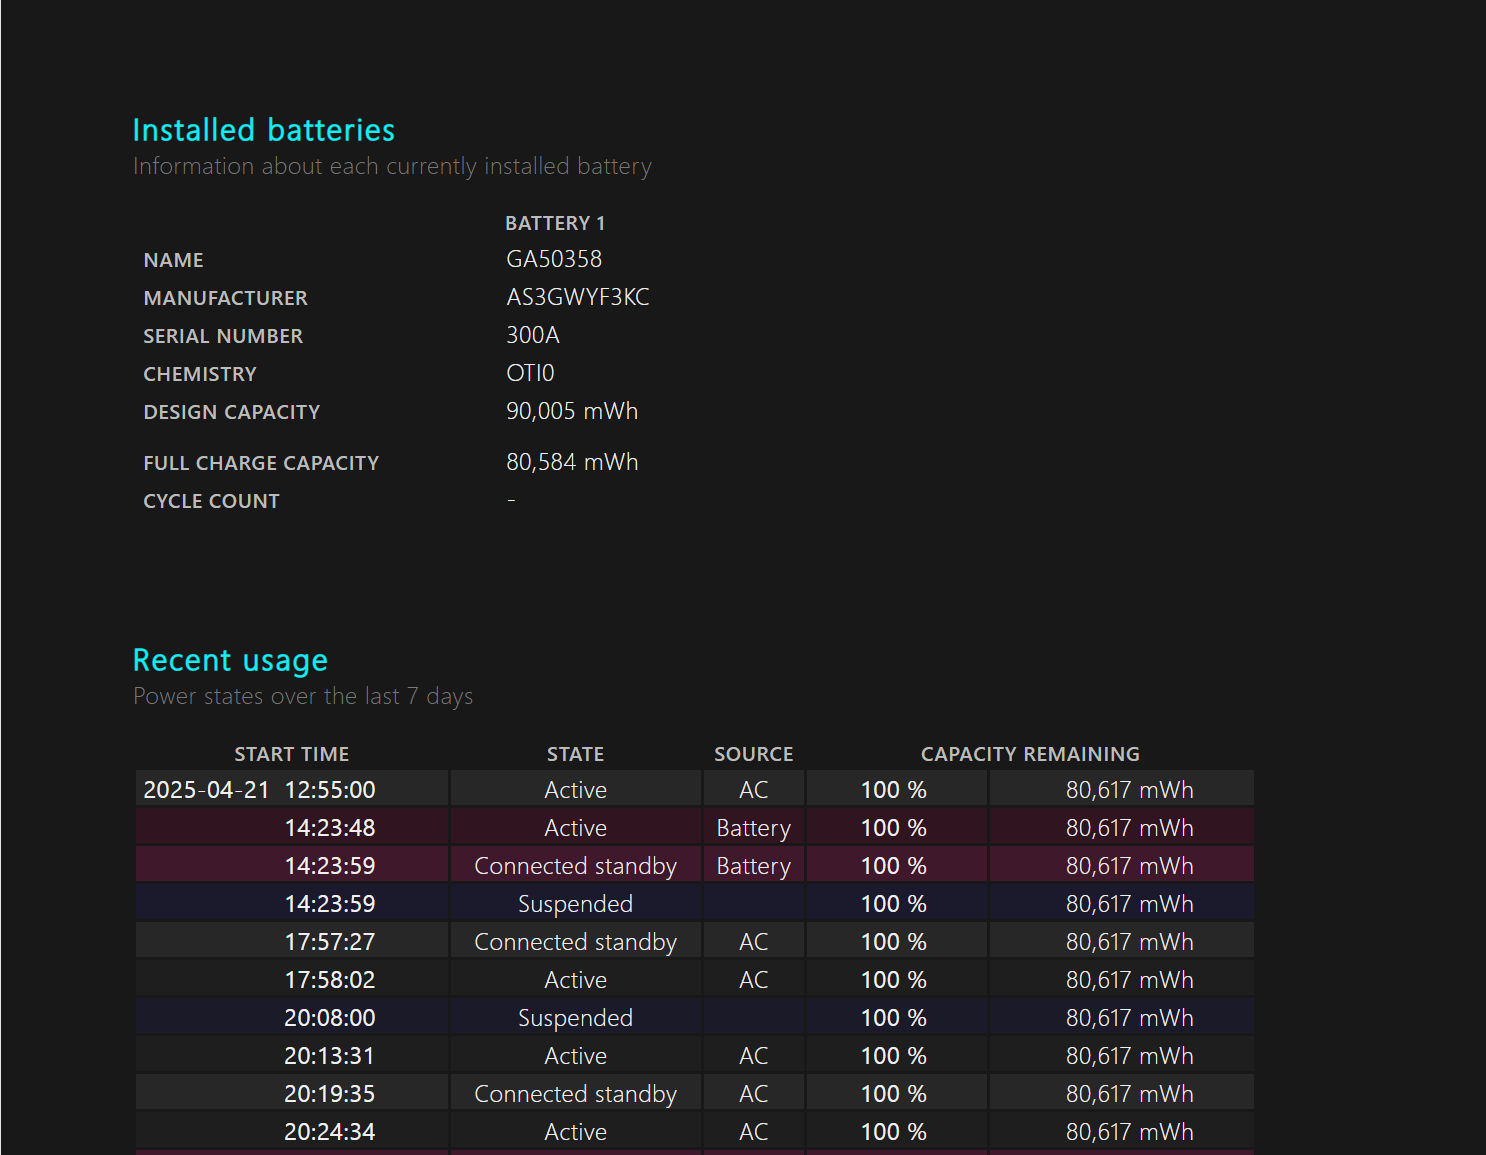Select the start time 20:08:00

click(330, 1018)
